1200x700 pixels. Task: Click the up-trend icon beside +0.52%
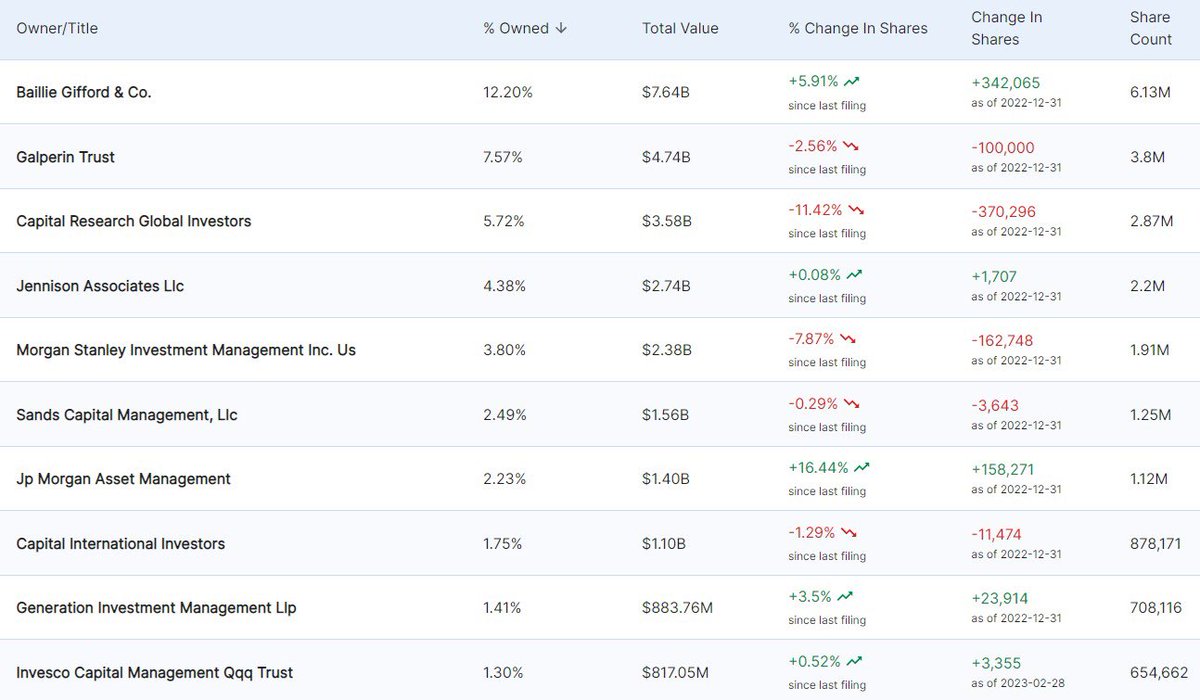[x=853, y=662]
